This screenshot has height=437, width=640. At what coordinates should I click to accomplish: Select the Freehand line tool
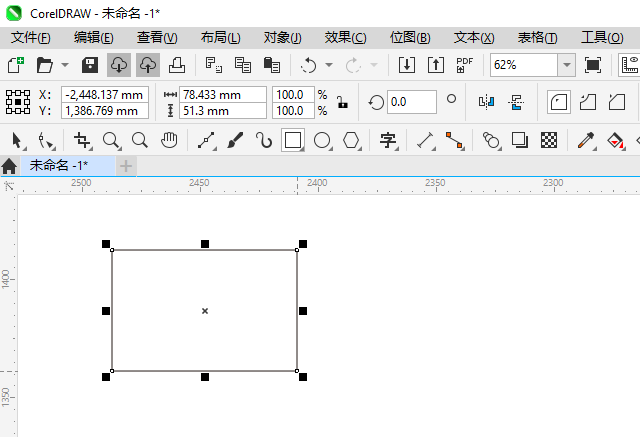click(207, 140)
